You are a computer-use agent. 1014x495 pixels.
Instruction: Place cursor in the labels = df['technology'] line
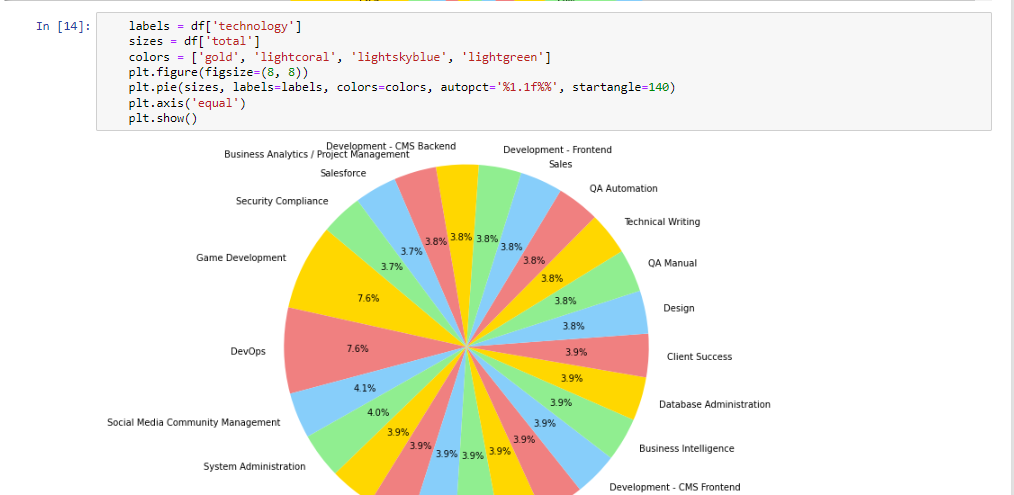[215, 27]
